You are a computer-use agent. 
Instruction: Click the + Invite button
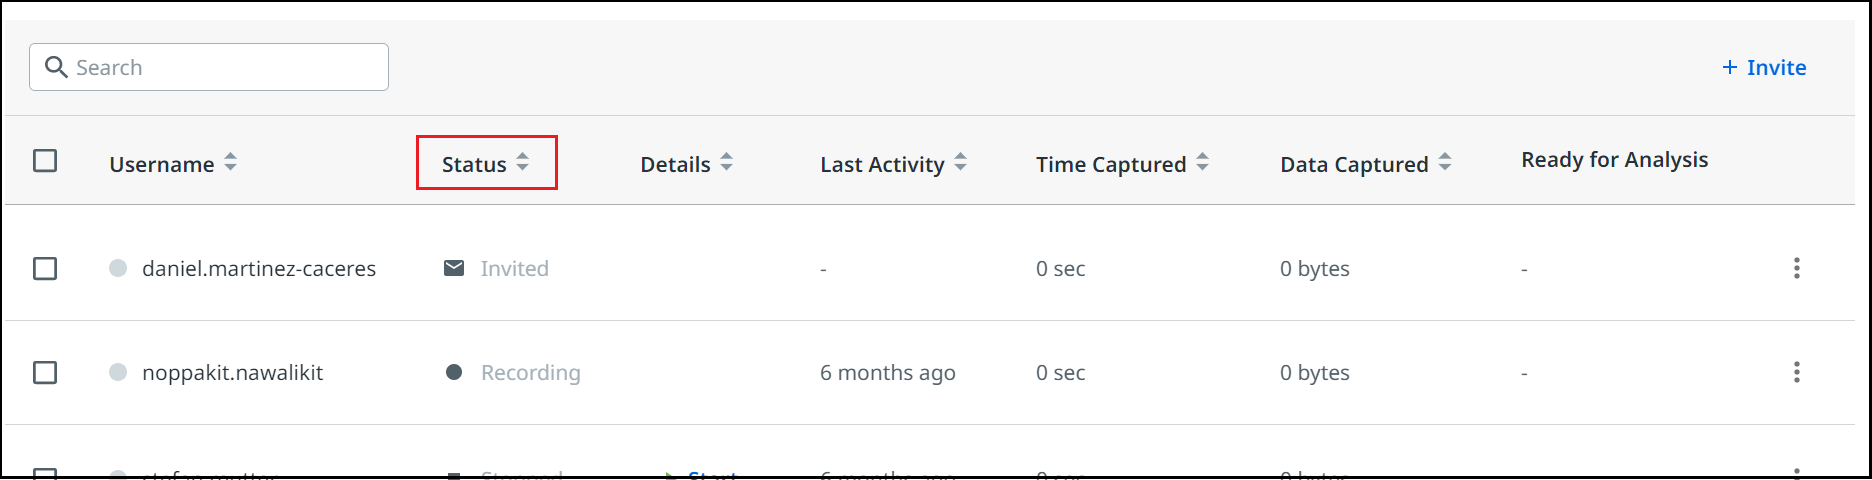(x=1764, y=67)
